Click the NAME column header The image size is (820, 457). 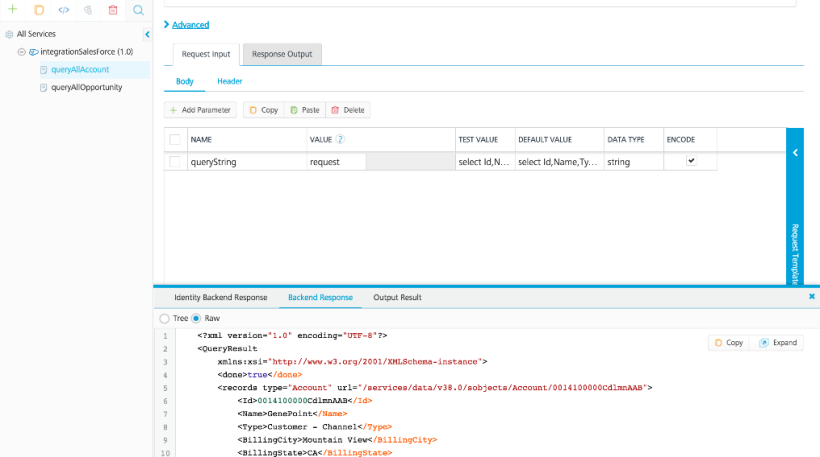point(201,140)
